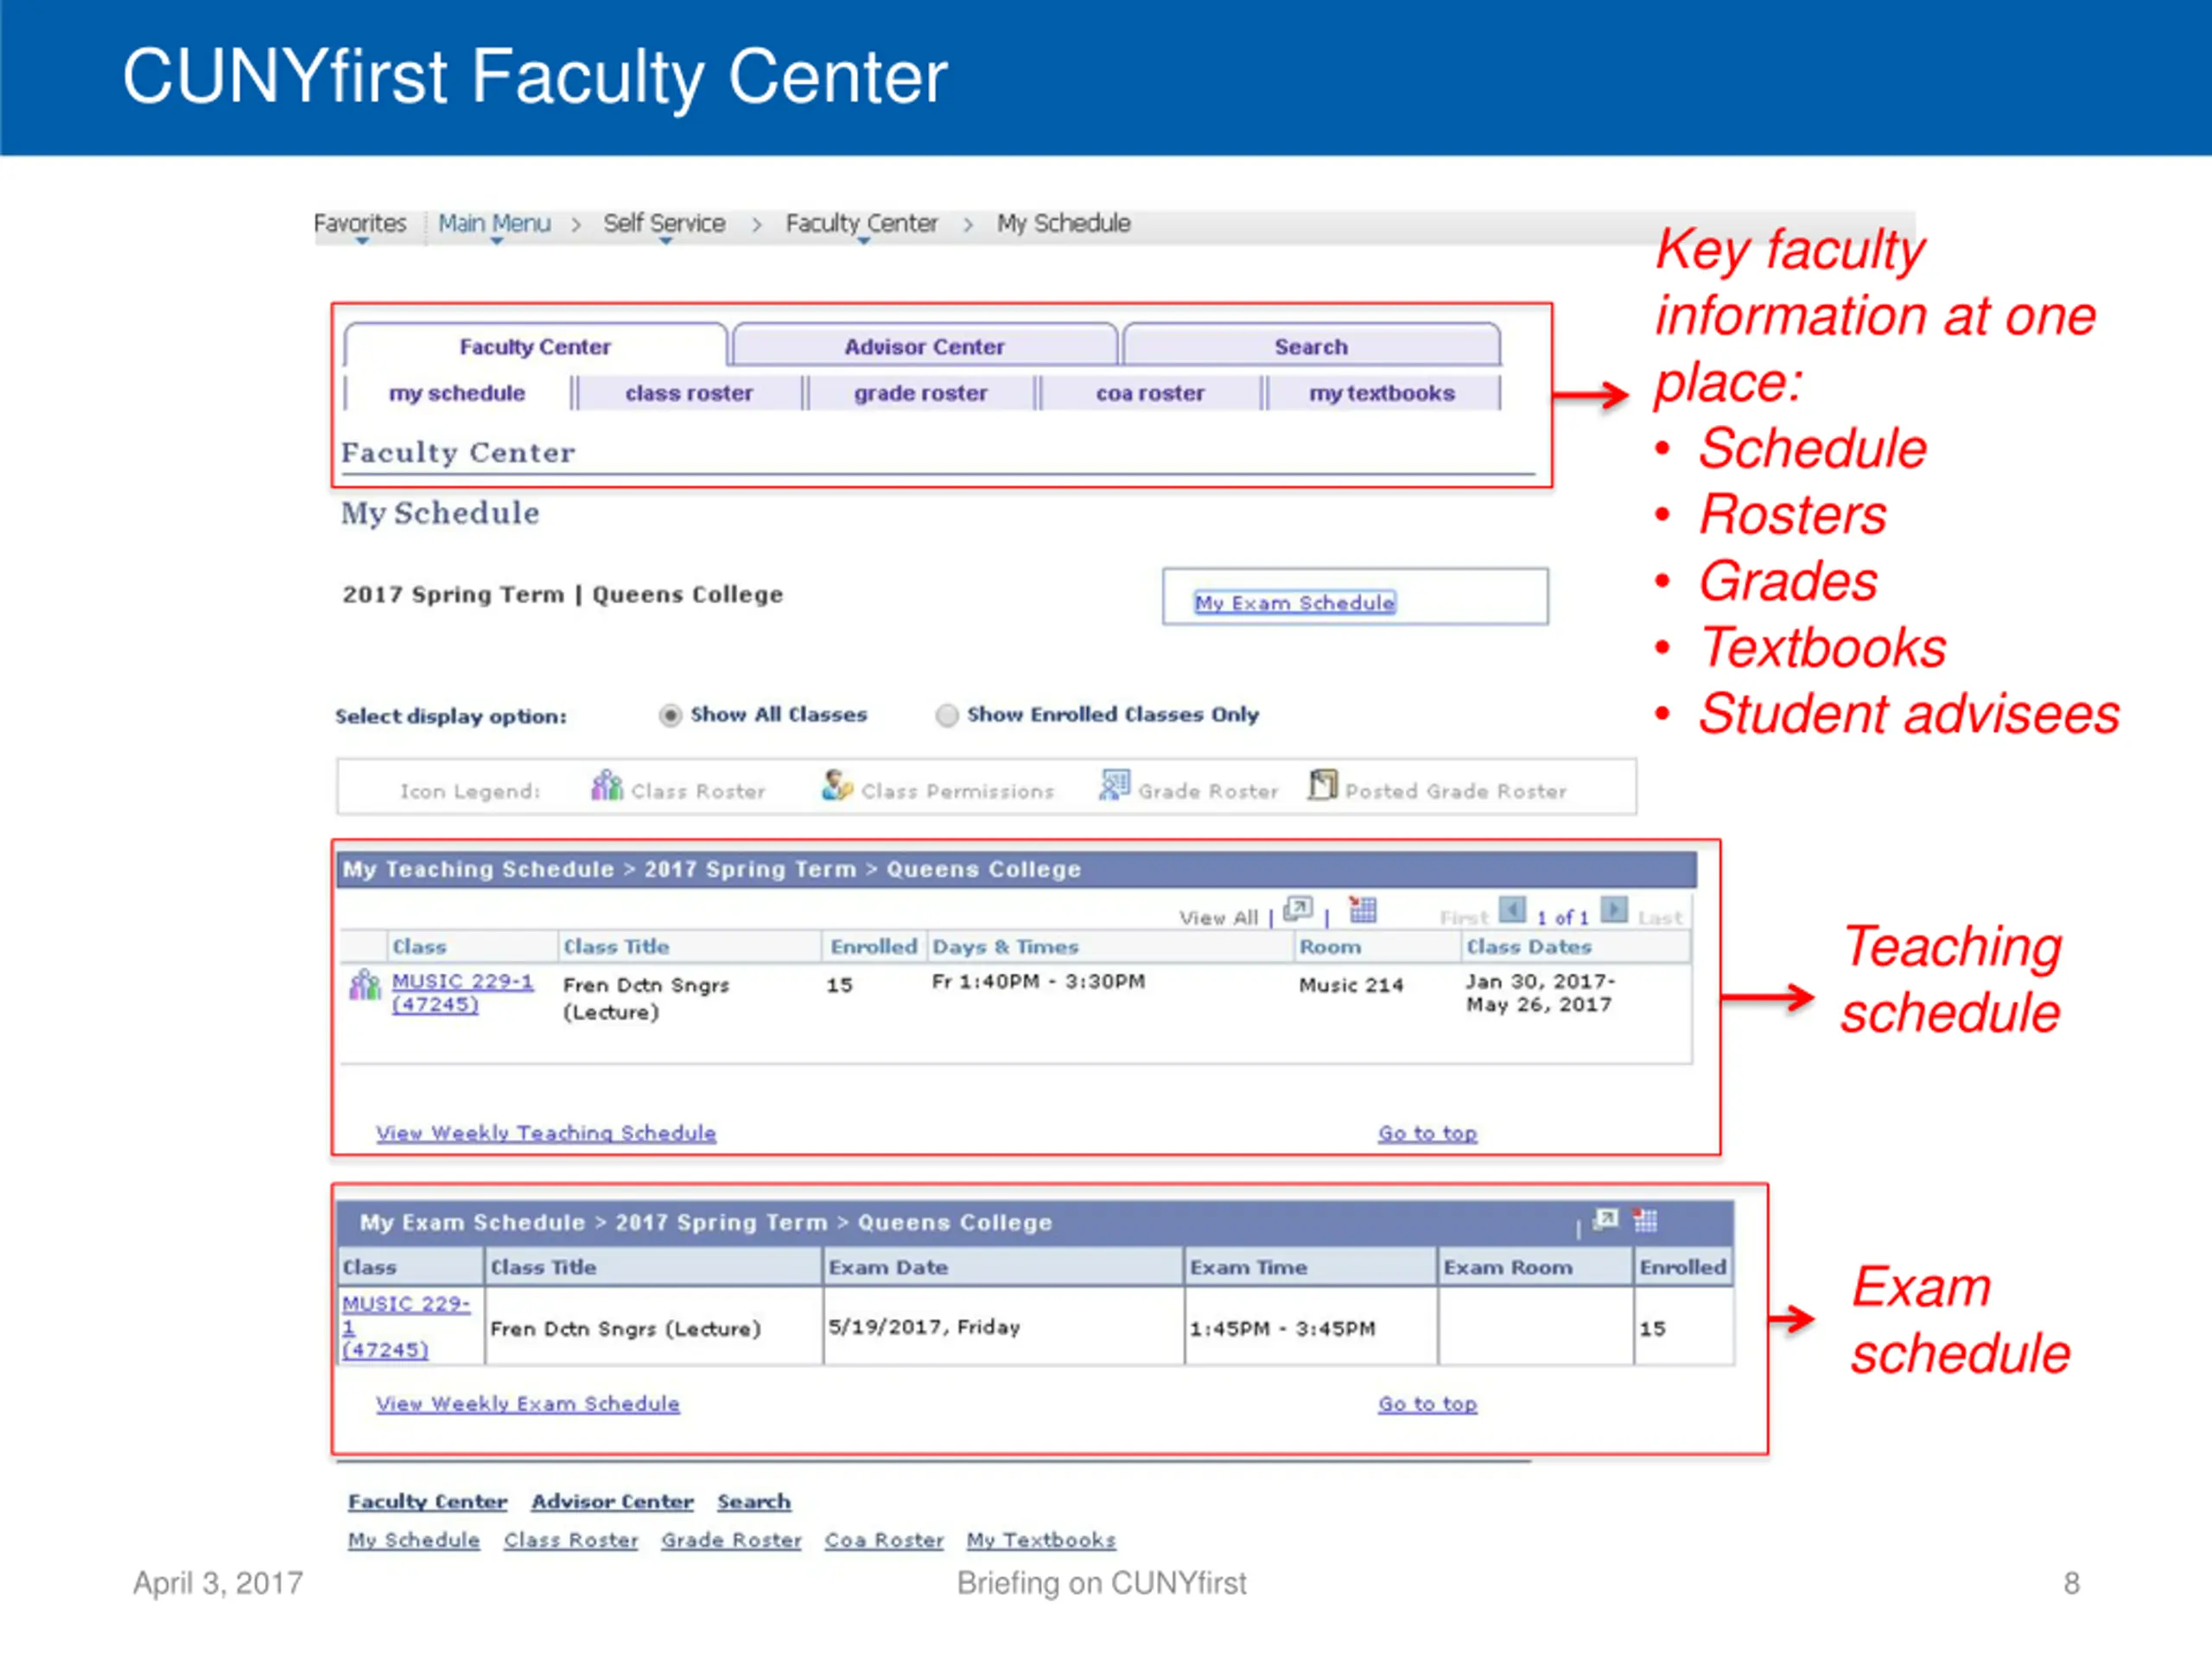
Task: Click the Grade Roster legend icon
Action: coord(1114,785)
